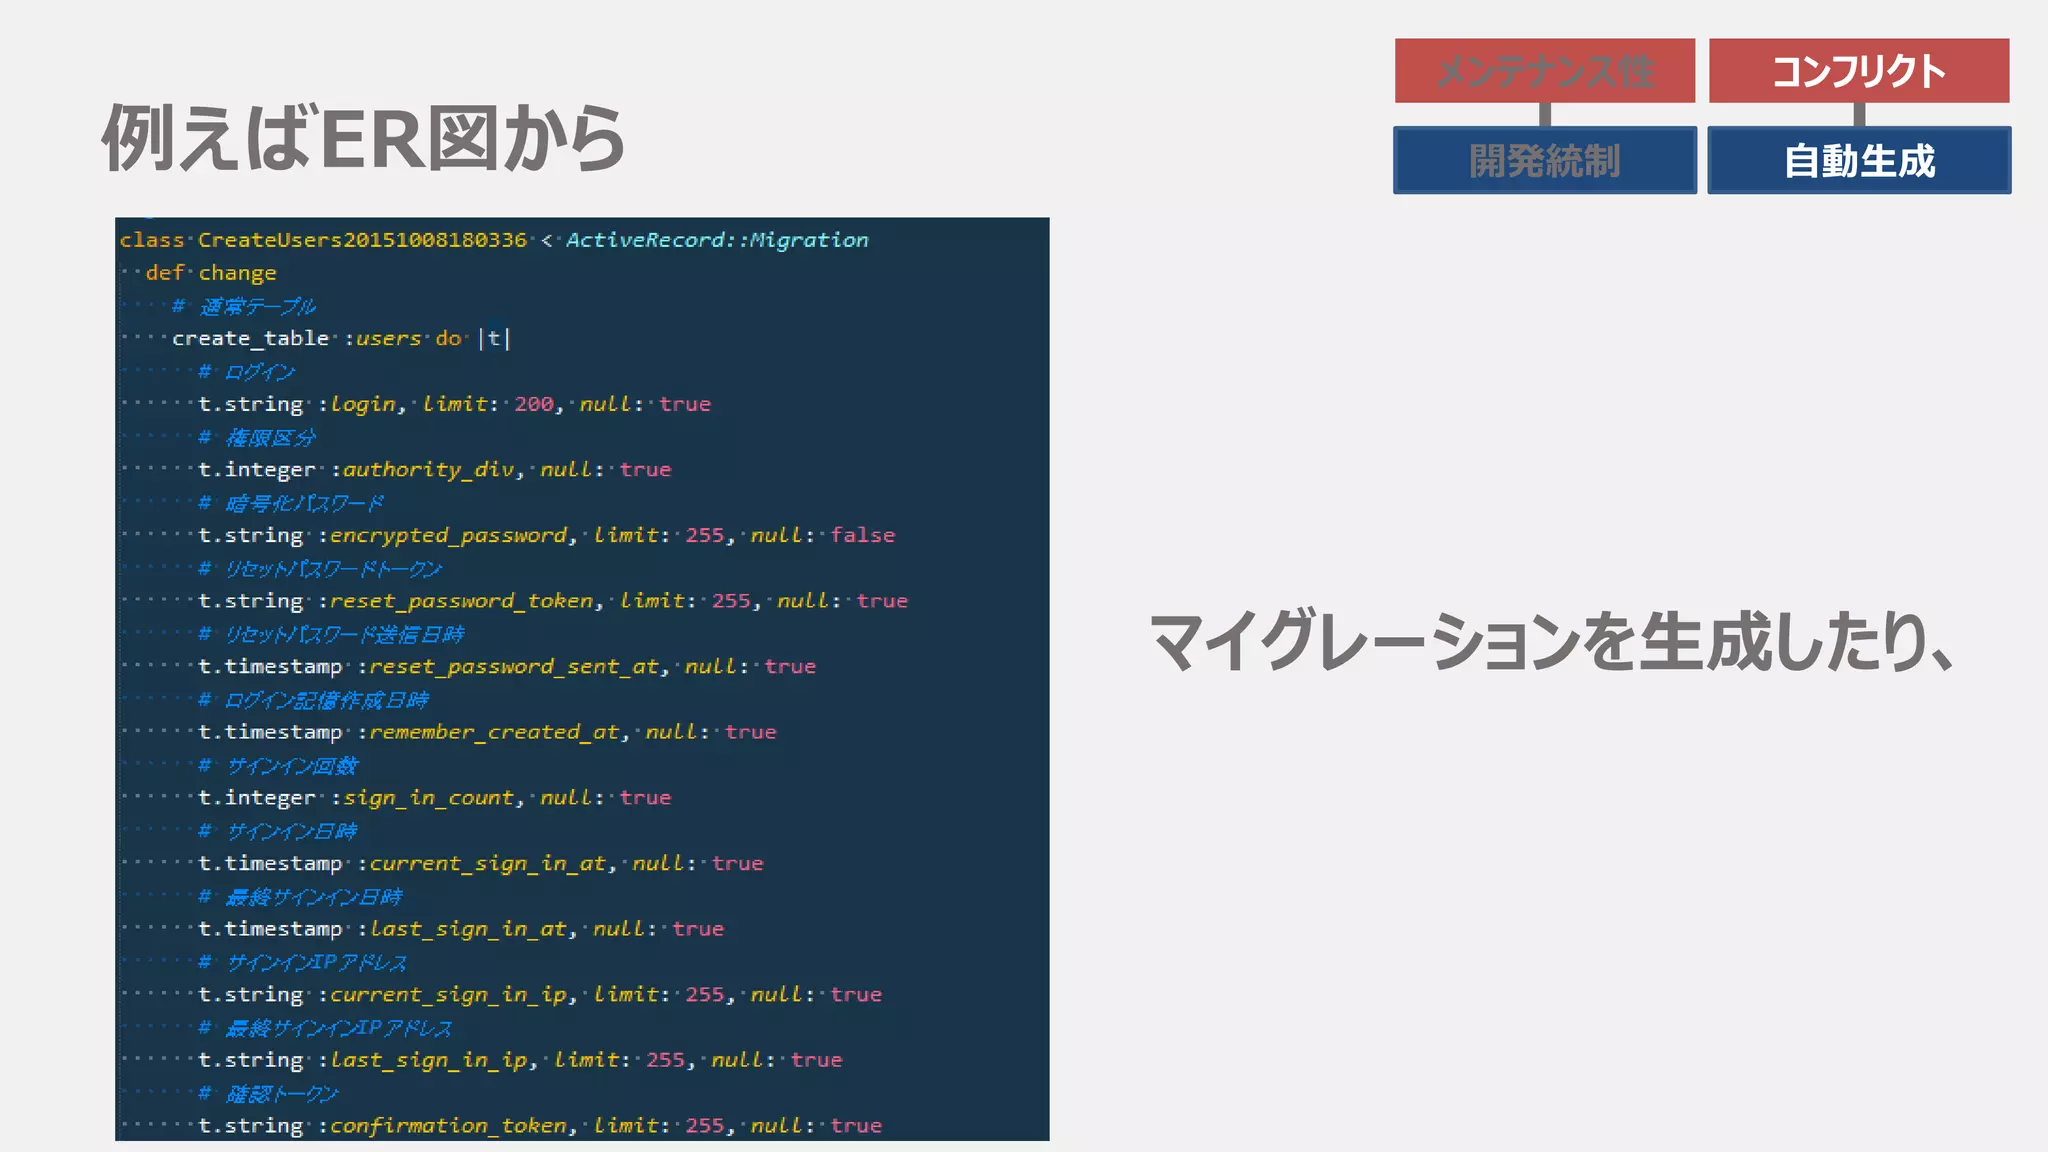Click the create_table :users line
Image resolution: width=2048 pixels, height=1152 pixels.
click(x=341, y=339)
